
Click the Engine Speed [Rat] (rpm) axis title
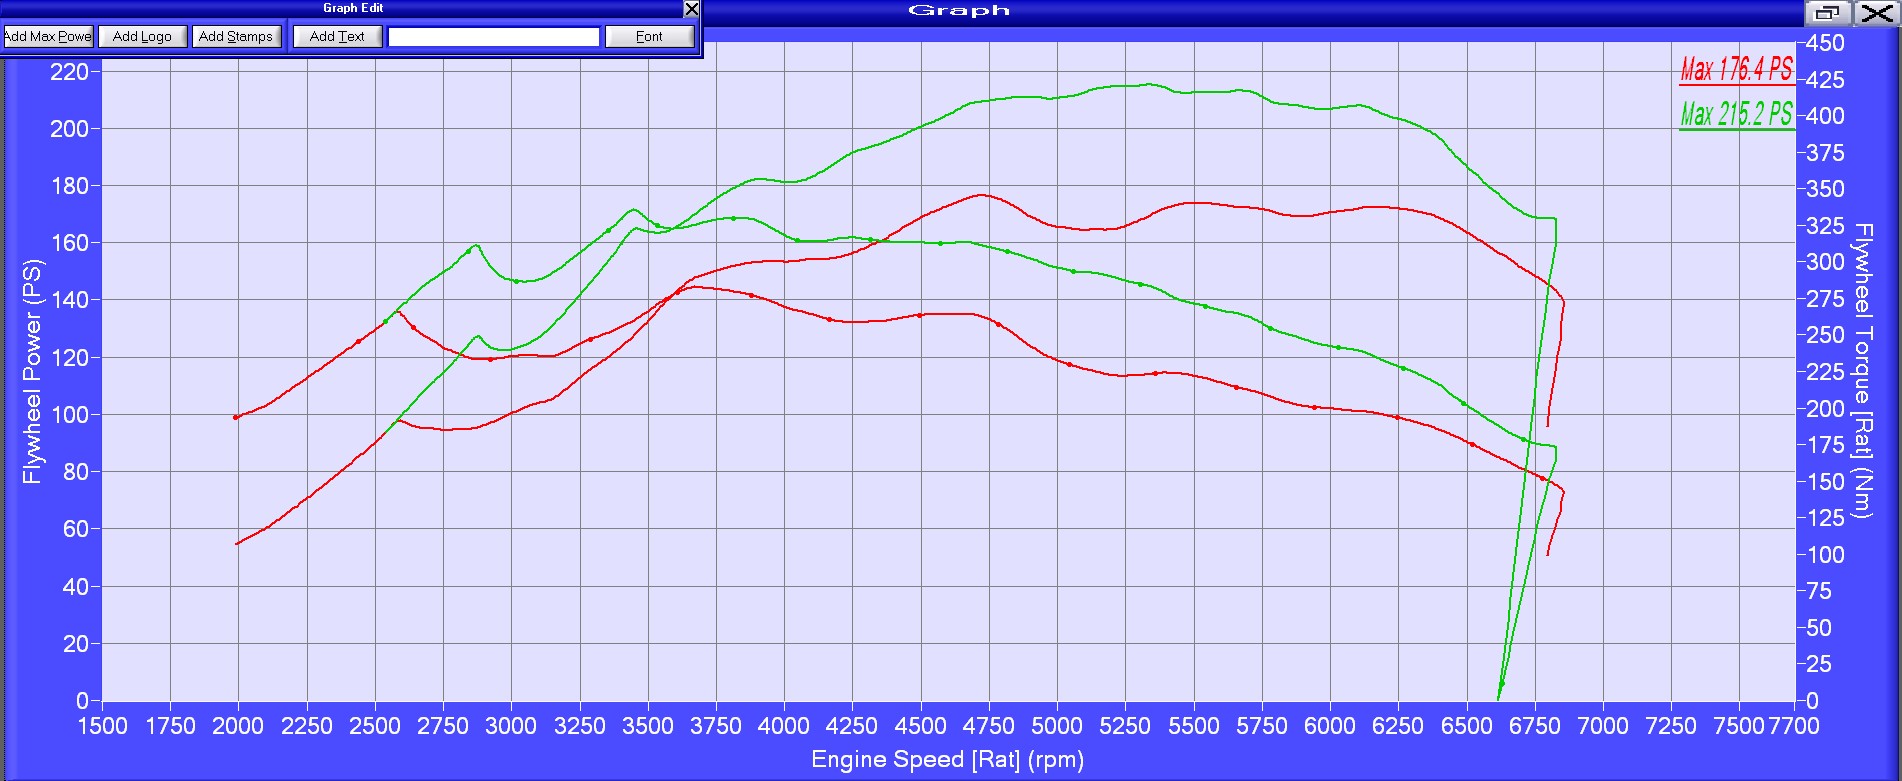point(947,760)
